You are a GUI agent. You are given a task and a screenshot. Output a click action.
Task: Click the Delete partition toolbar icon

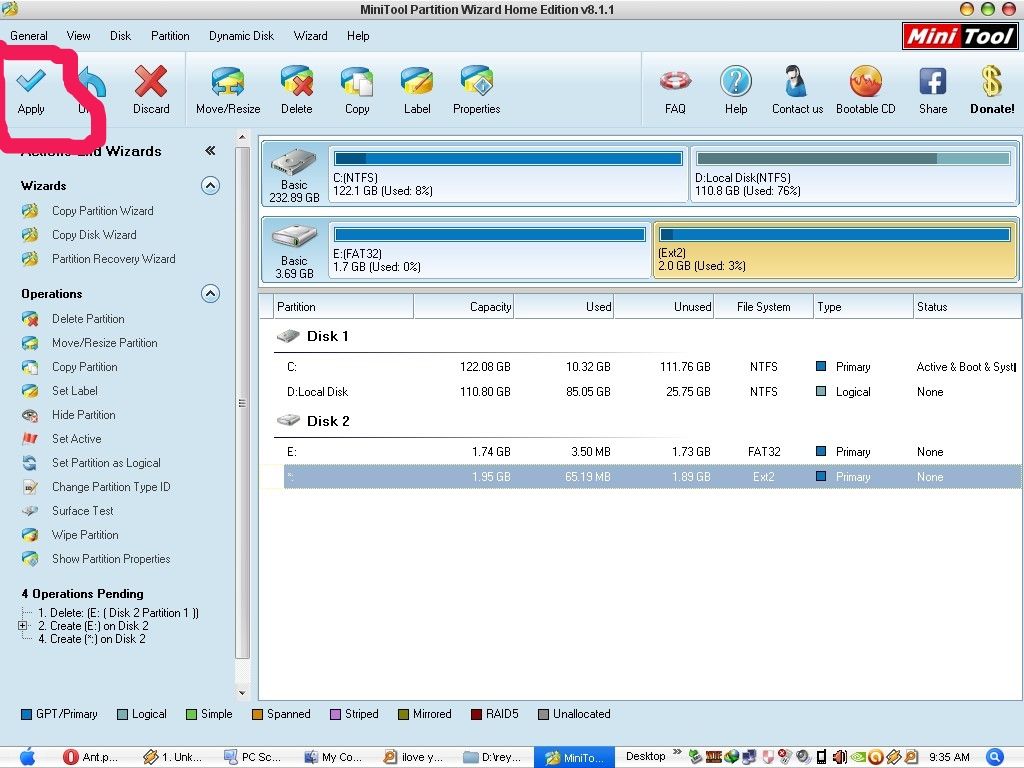click(296, 83)
